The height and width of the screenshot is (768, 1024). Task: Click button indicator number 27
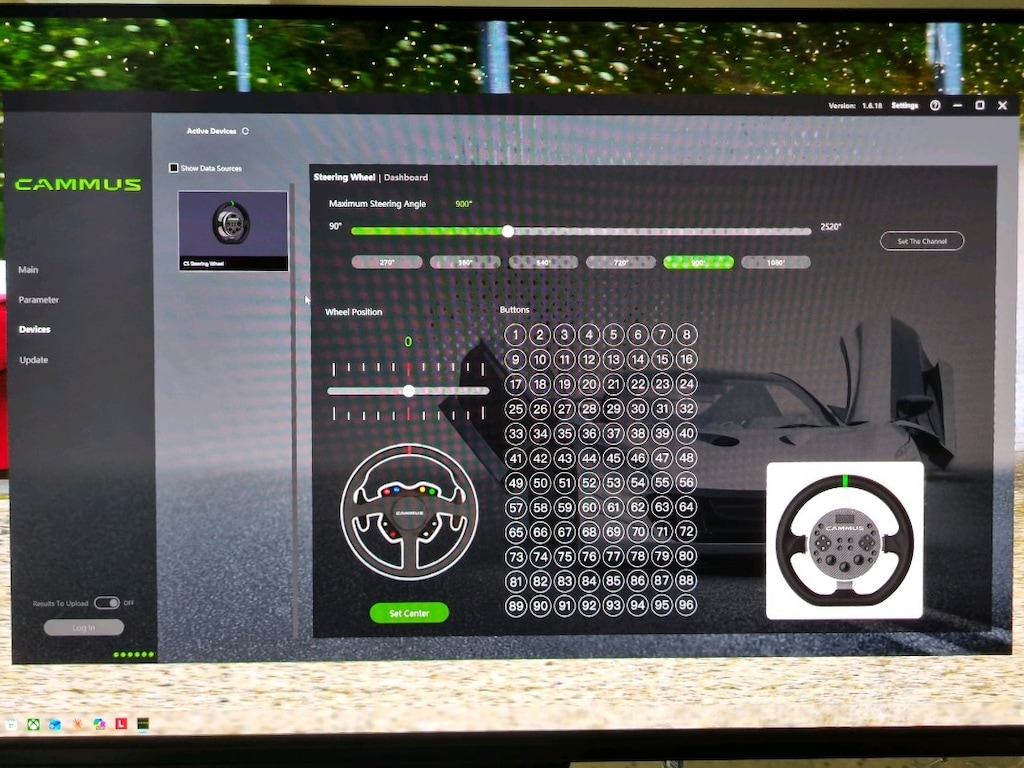point(564,409)
